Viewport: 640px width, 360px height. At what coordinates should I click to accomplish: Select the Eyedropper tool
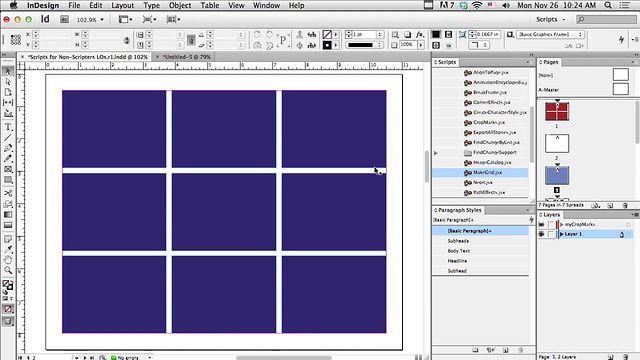click(8, 249)
